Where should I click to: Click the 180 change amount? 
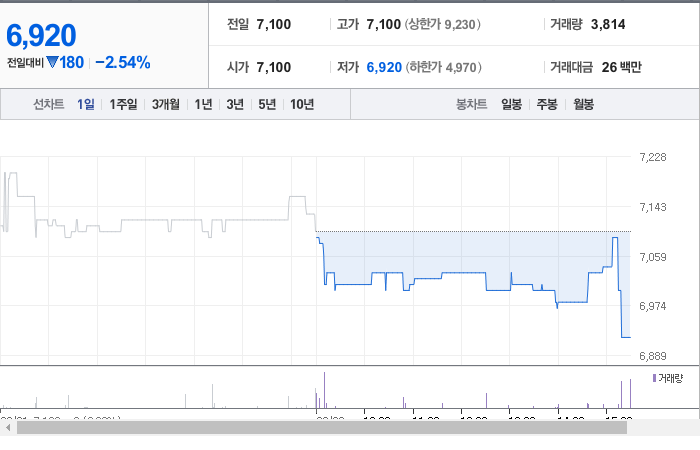click(72, 62)
